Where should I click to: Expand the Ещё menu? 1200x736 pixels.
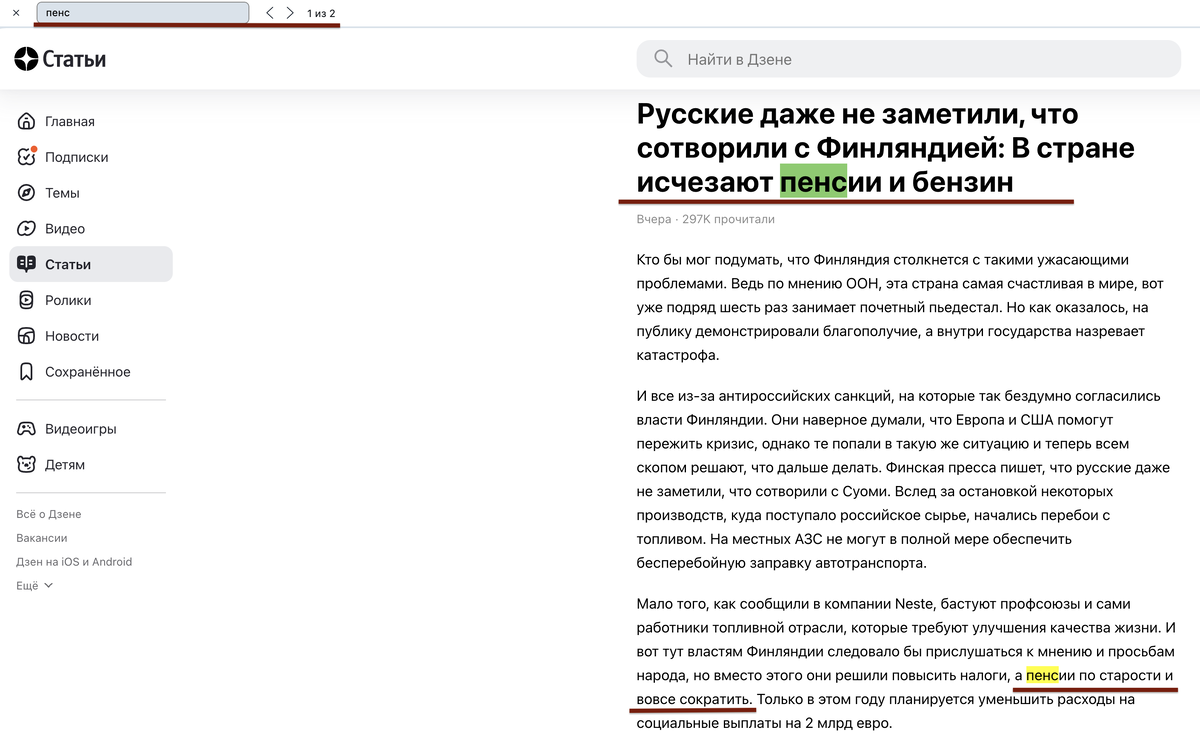click(x=34, y=585)
